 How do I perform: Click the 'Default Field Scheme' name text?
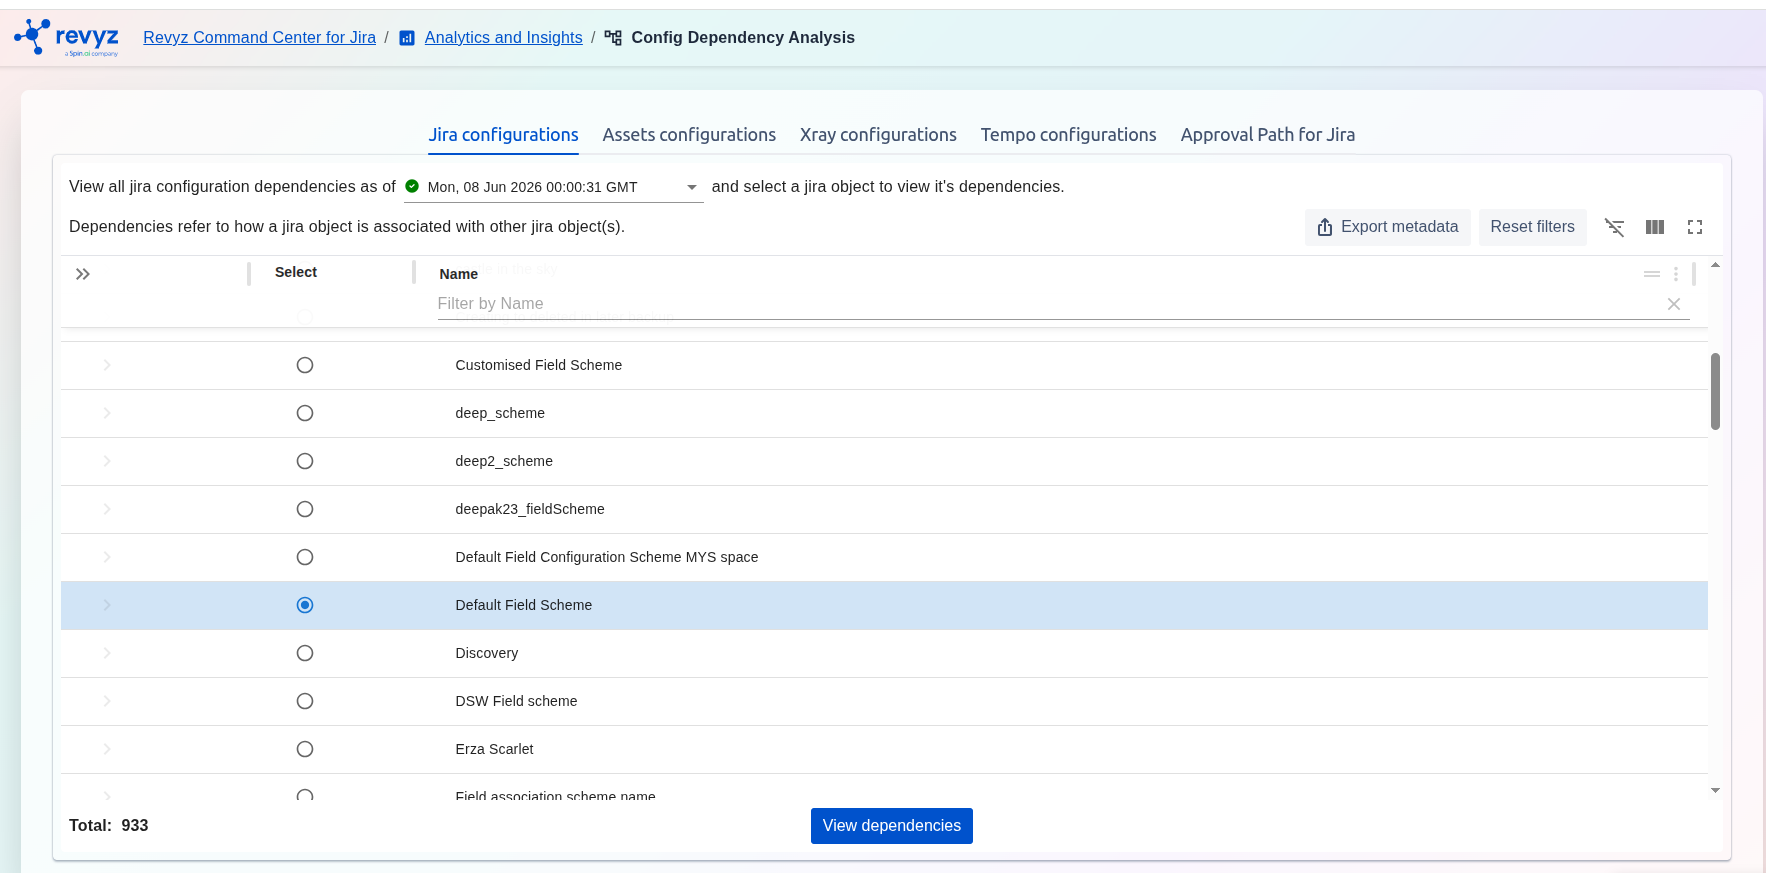click(x=524, y=605)
